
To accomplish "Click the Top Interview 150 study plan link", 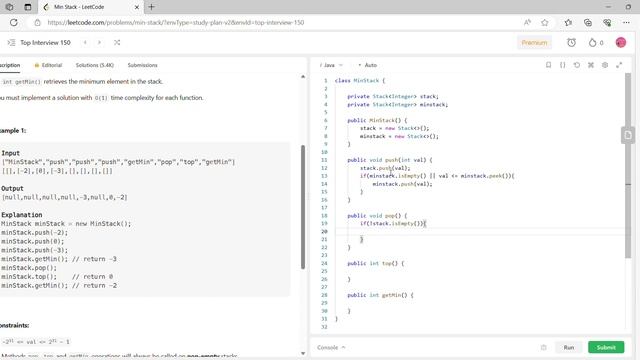I will (45, 42).
